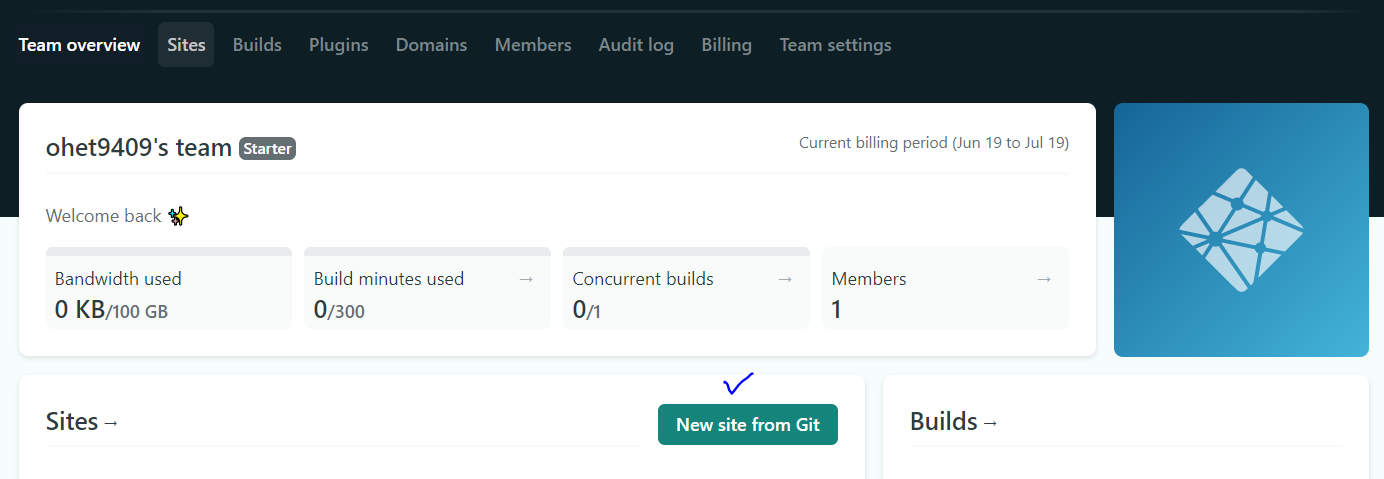Open the Sites section heading link

click(82, 422)
